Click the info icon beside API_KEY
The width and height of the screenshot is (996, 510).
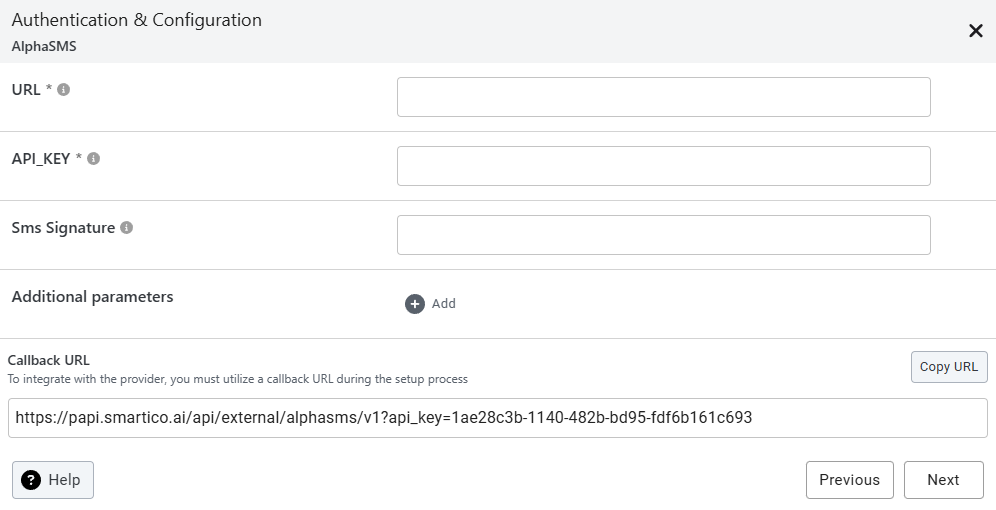pos(94,158)
